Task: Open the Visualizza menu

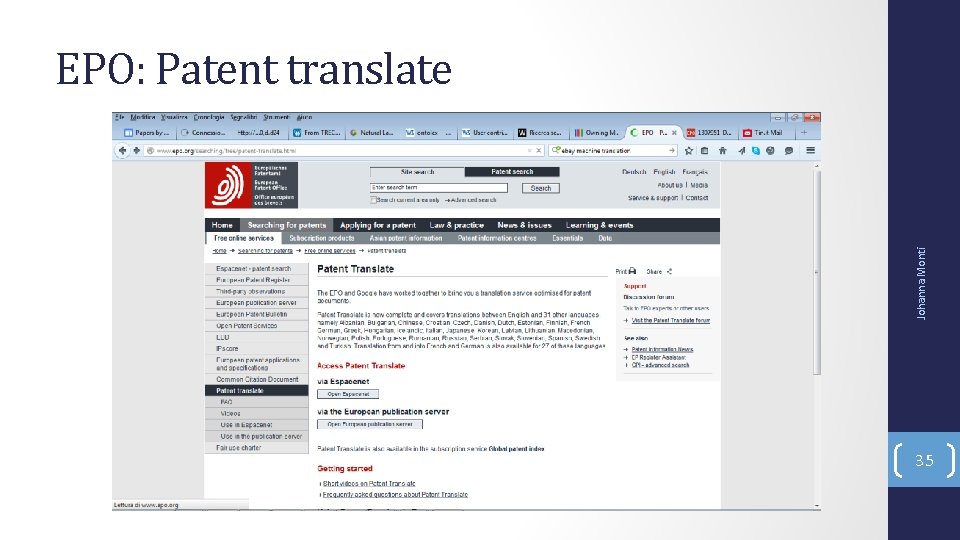Action: (174, 117)
